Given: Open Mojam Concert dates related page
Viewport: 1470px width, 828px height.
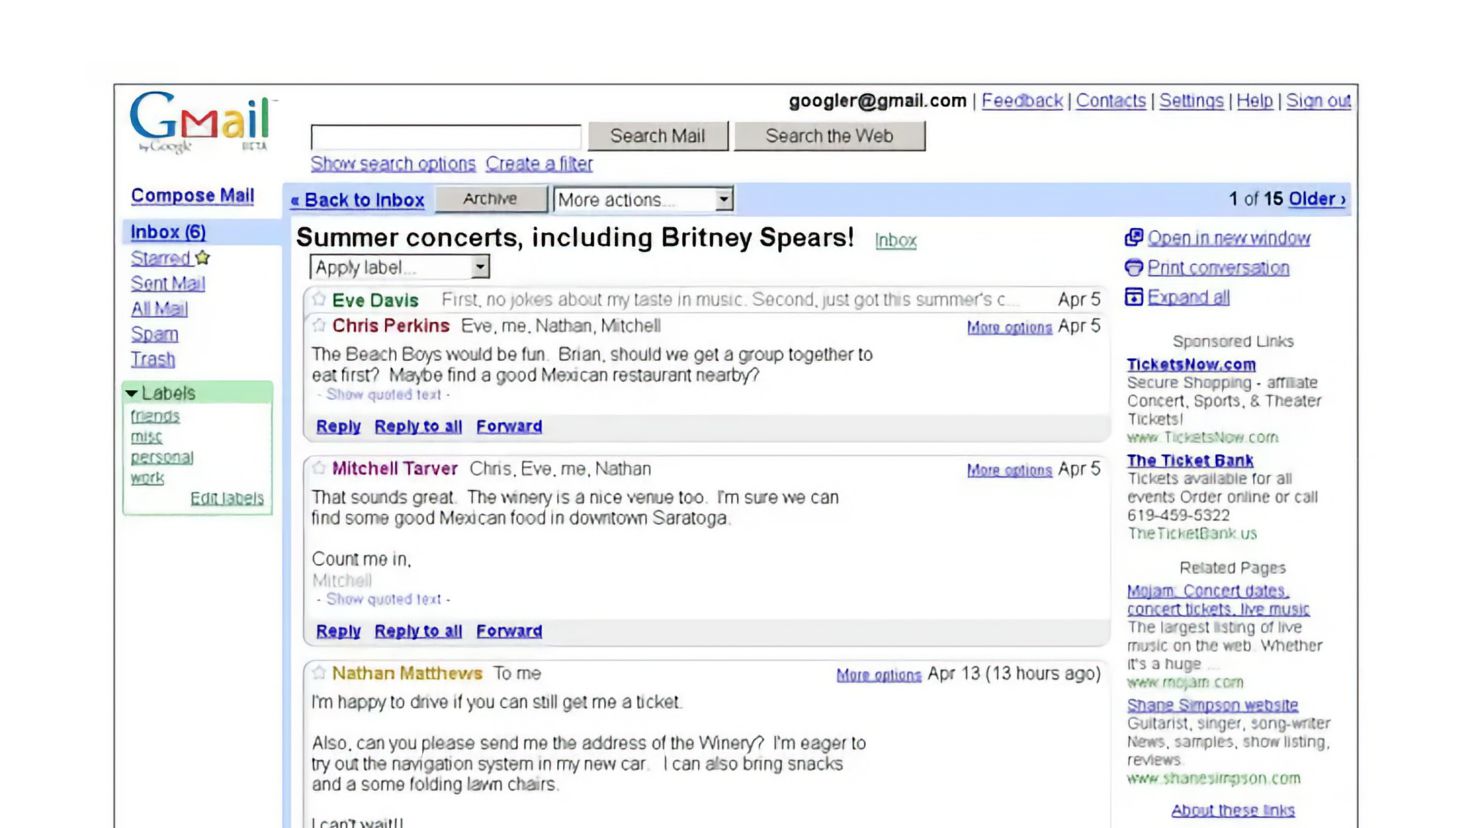Looking at the screenshot, I should 1218,600.
